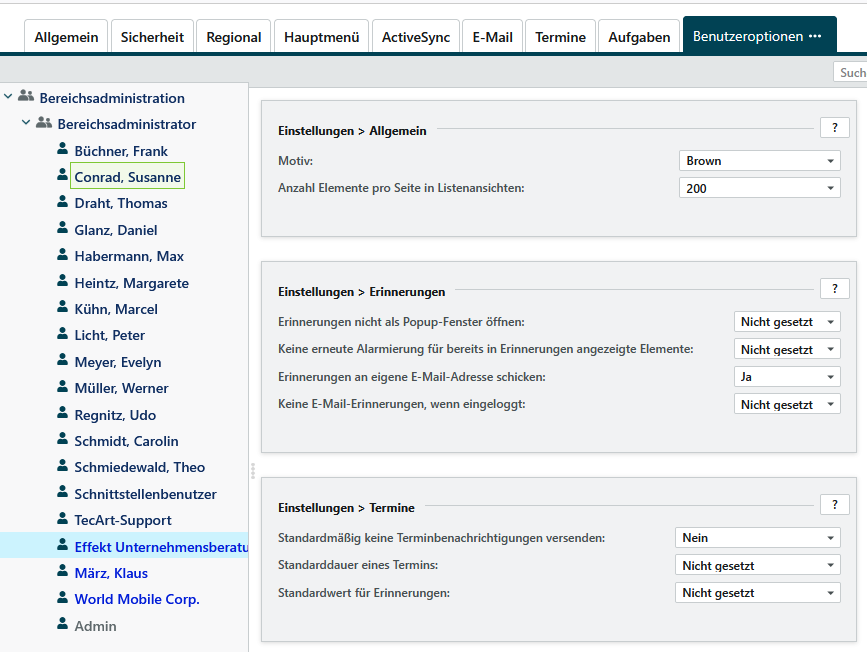Collapse the Bereichsadministration tree node
867x652 pixels.
[9, 97]
